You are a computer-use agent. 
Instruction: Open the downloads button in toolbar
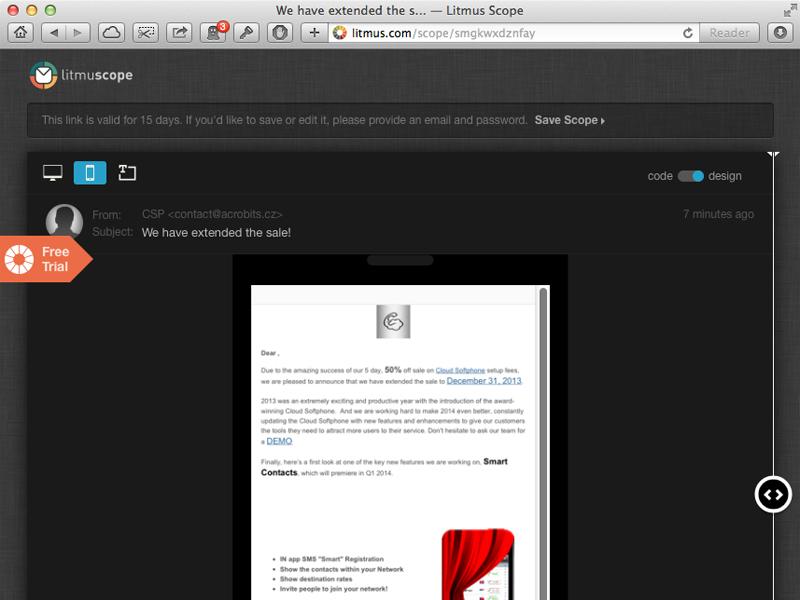(780, 33)
